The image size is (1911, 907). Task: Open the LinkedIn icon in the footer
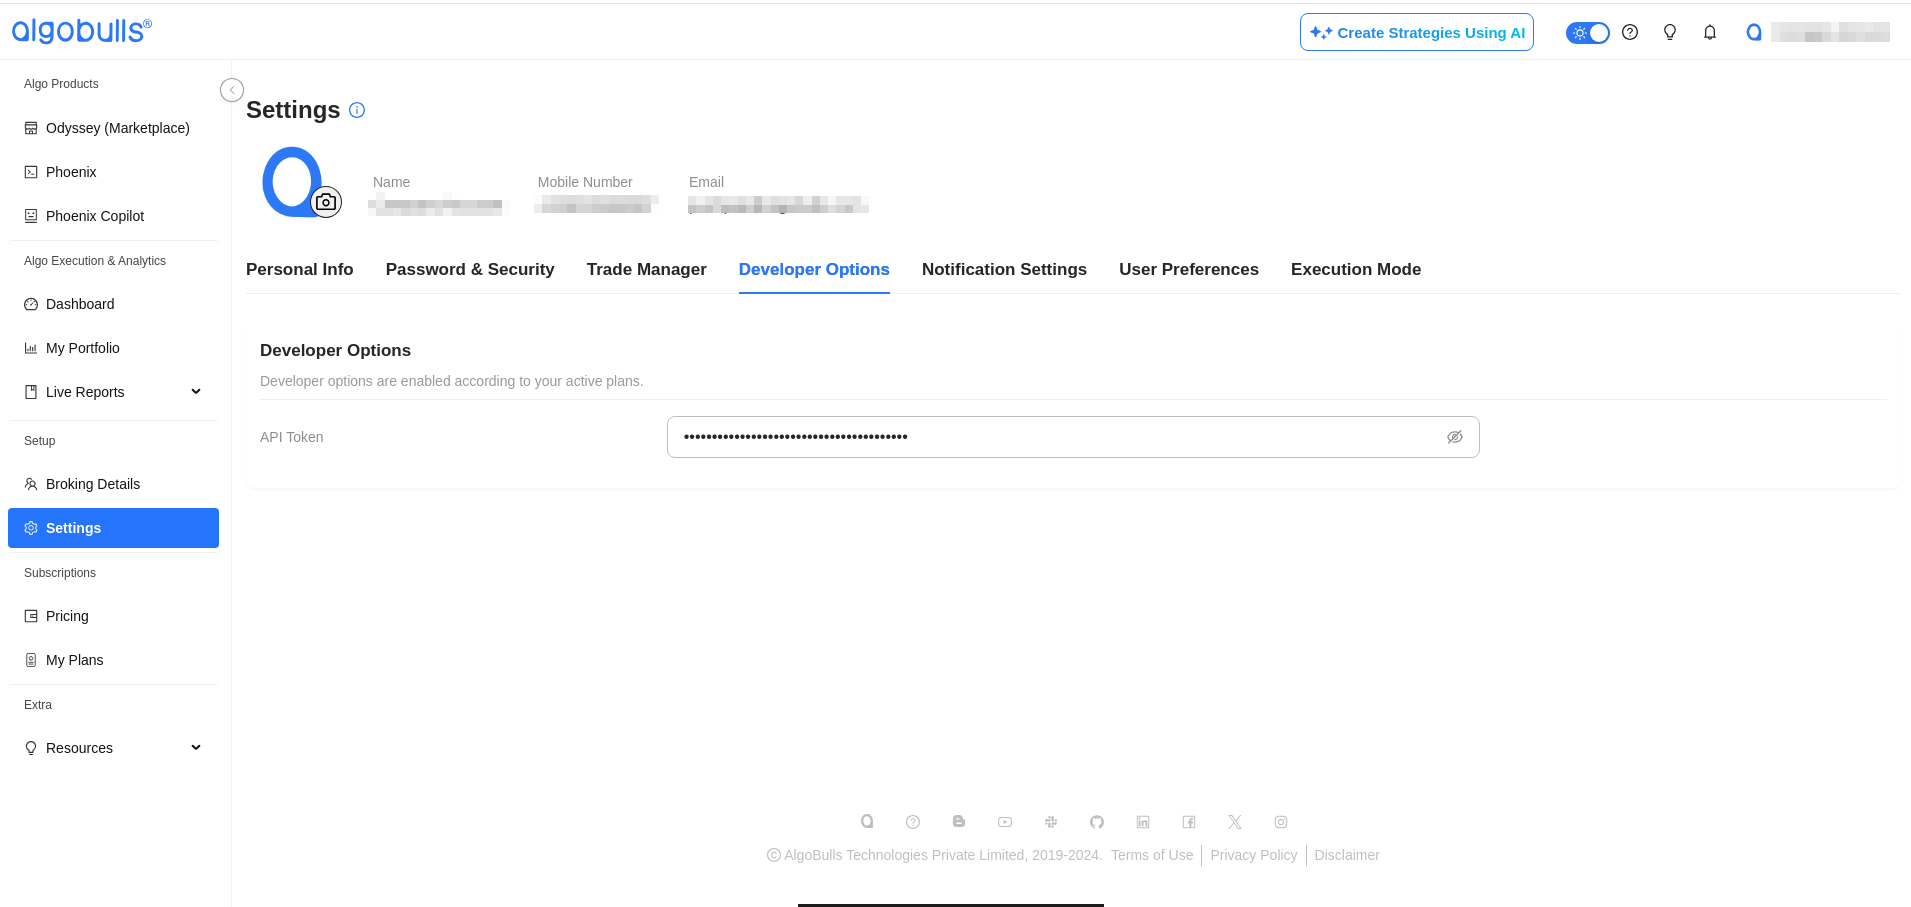(x=1143, y=822)
